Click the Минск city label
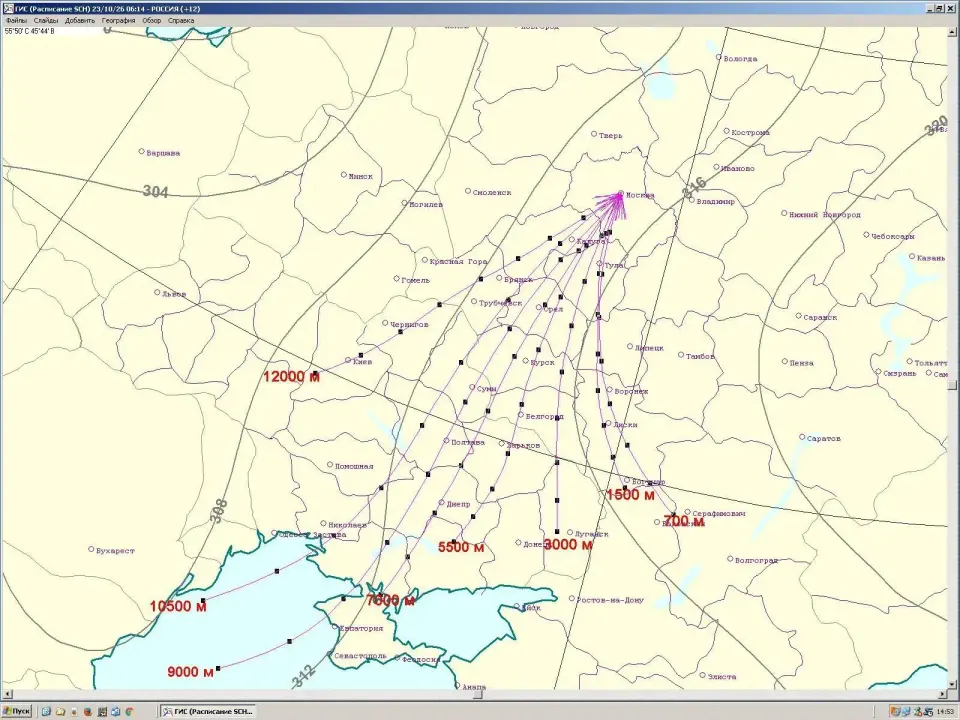960x720 pixels. [x=361, y=176]
